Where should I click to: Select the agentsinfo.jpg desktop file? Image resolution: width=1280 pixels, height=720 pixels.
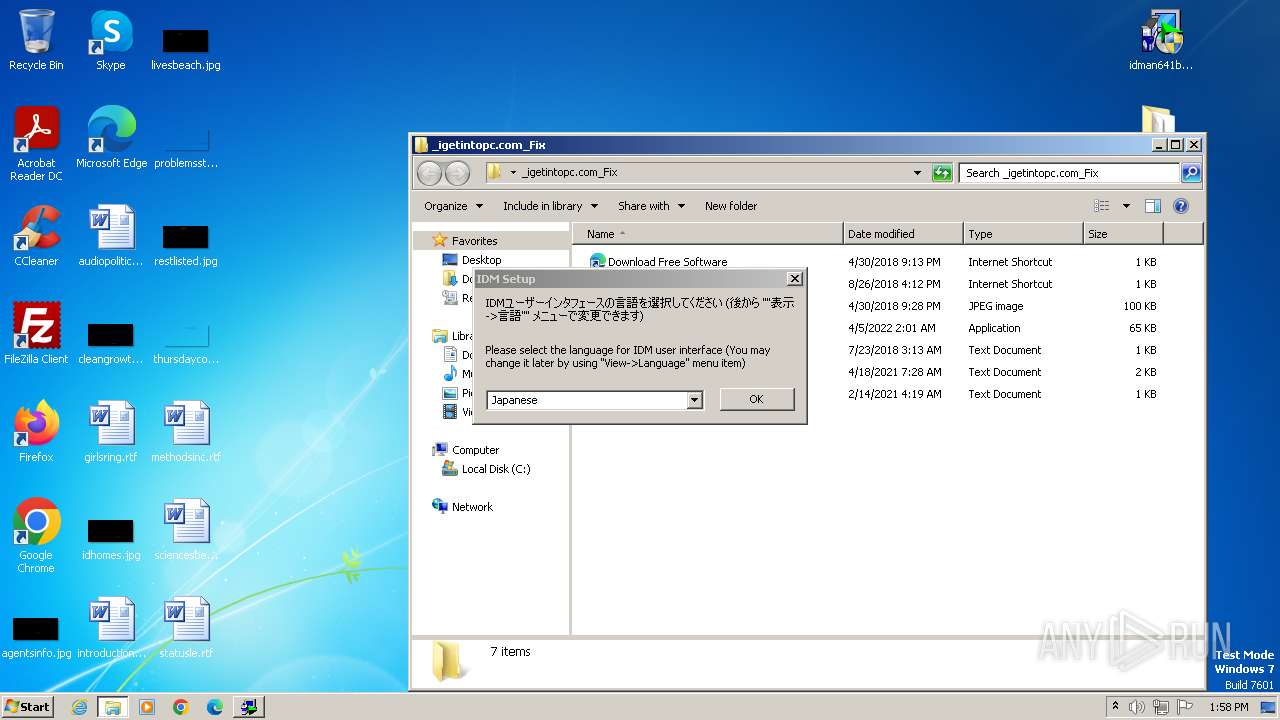(x=36, y=637)
